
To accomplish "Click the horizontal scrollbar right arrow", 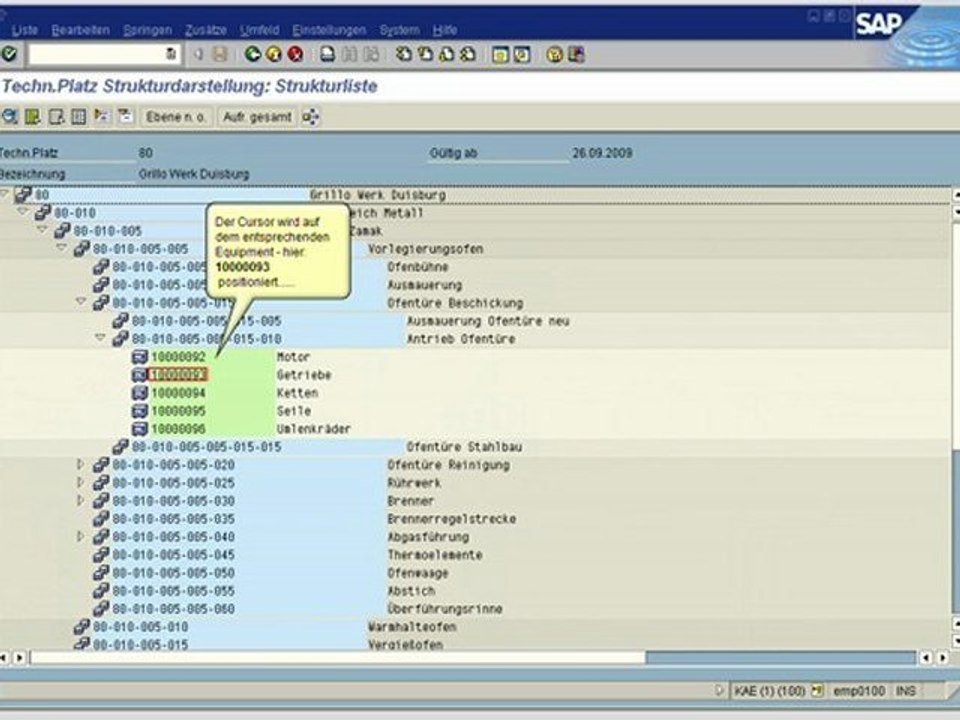I will click(x=942, y=658).
